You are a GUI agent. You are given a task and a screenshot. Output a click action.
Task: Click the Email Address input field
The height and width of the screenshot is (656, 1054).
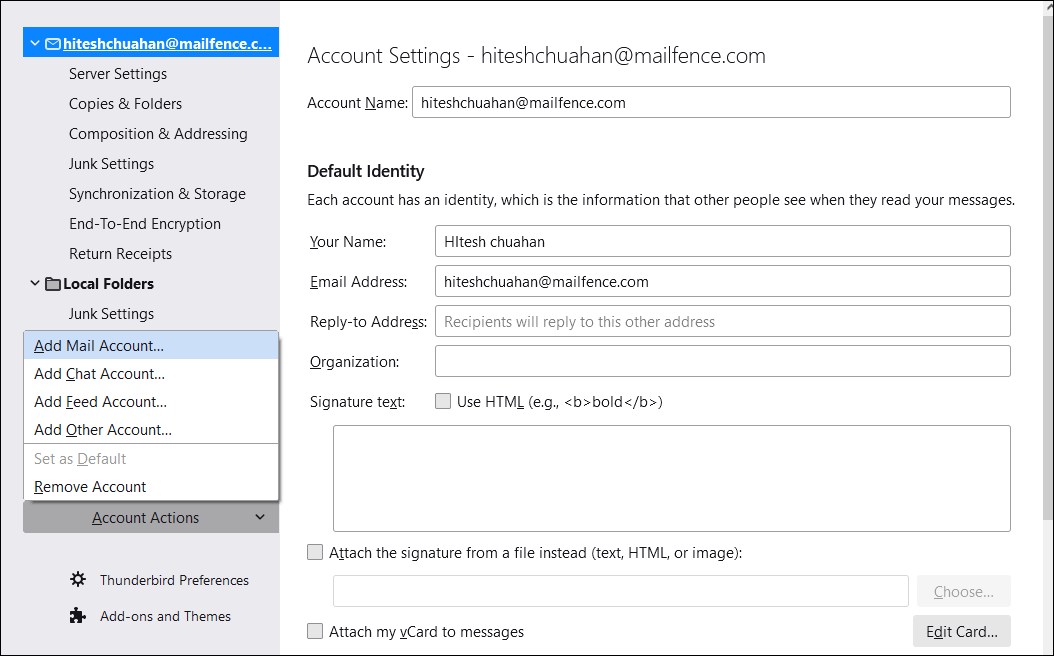point(723,281)
